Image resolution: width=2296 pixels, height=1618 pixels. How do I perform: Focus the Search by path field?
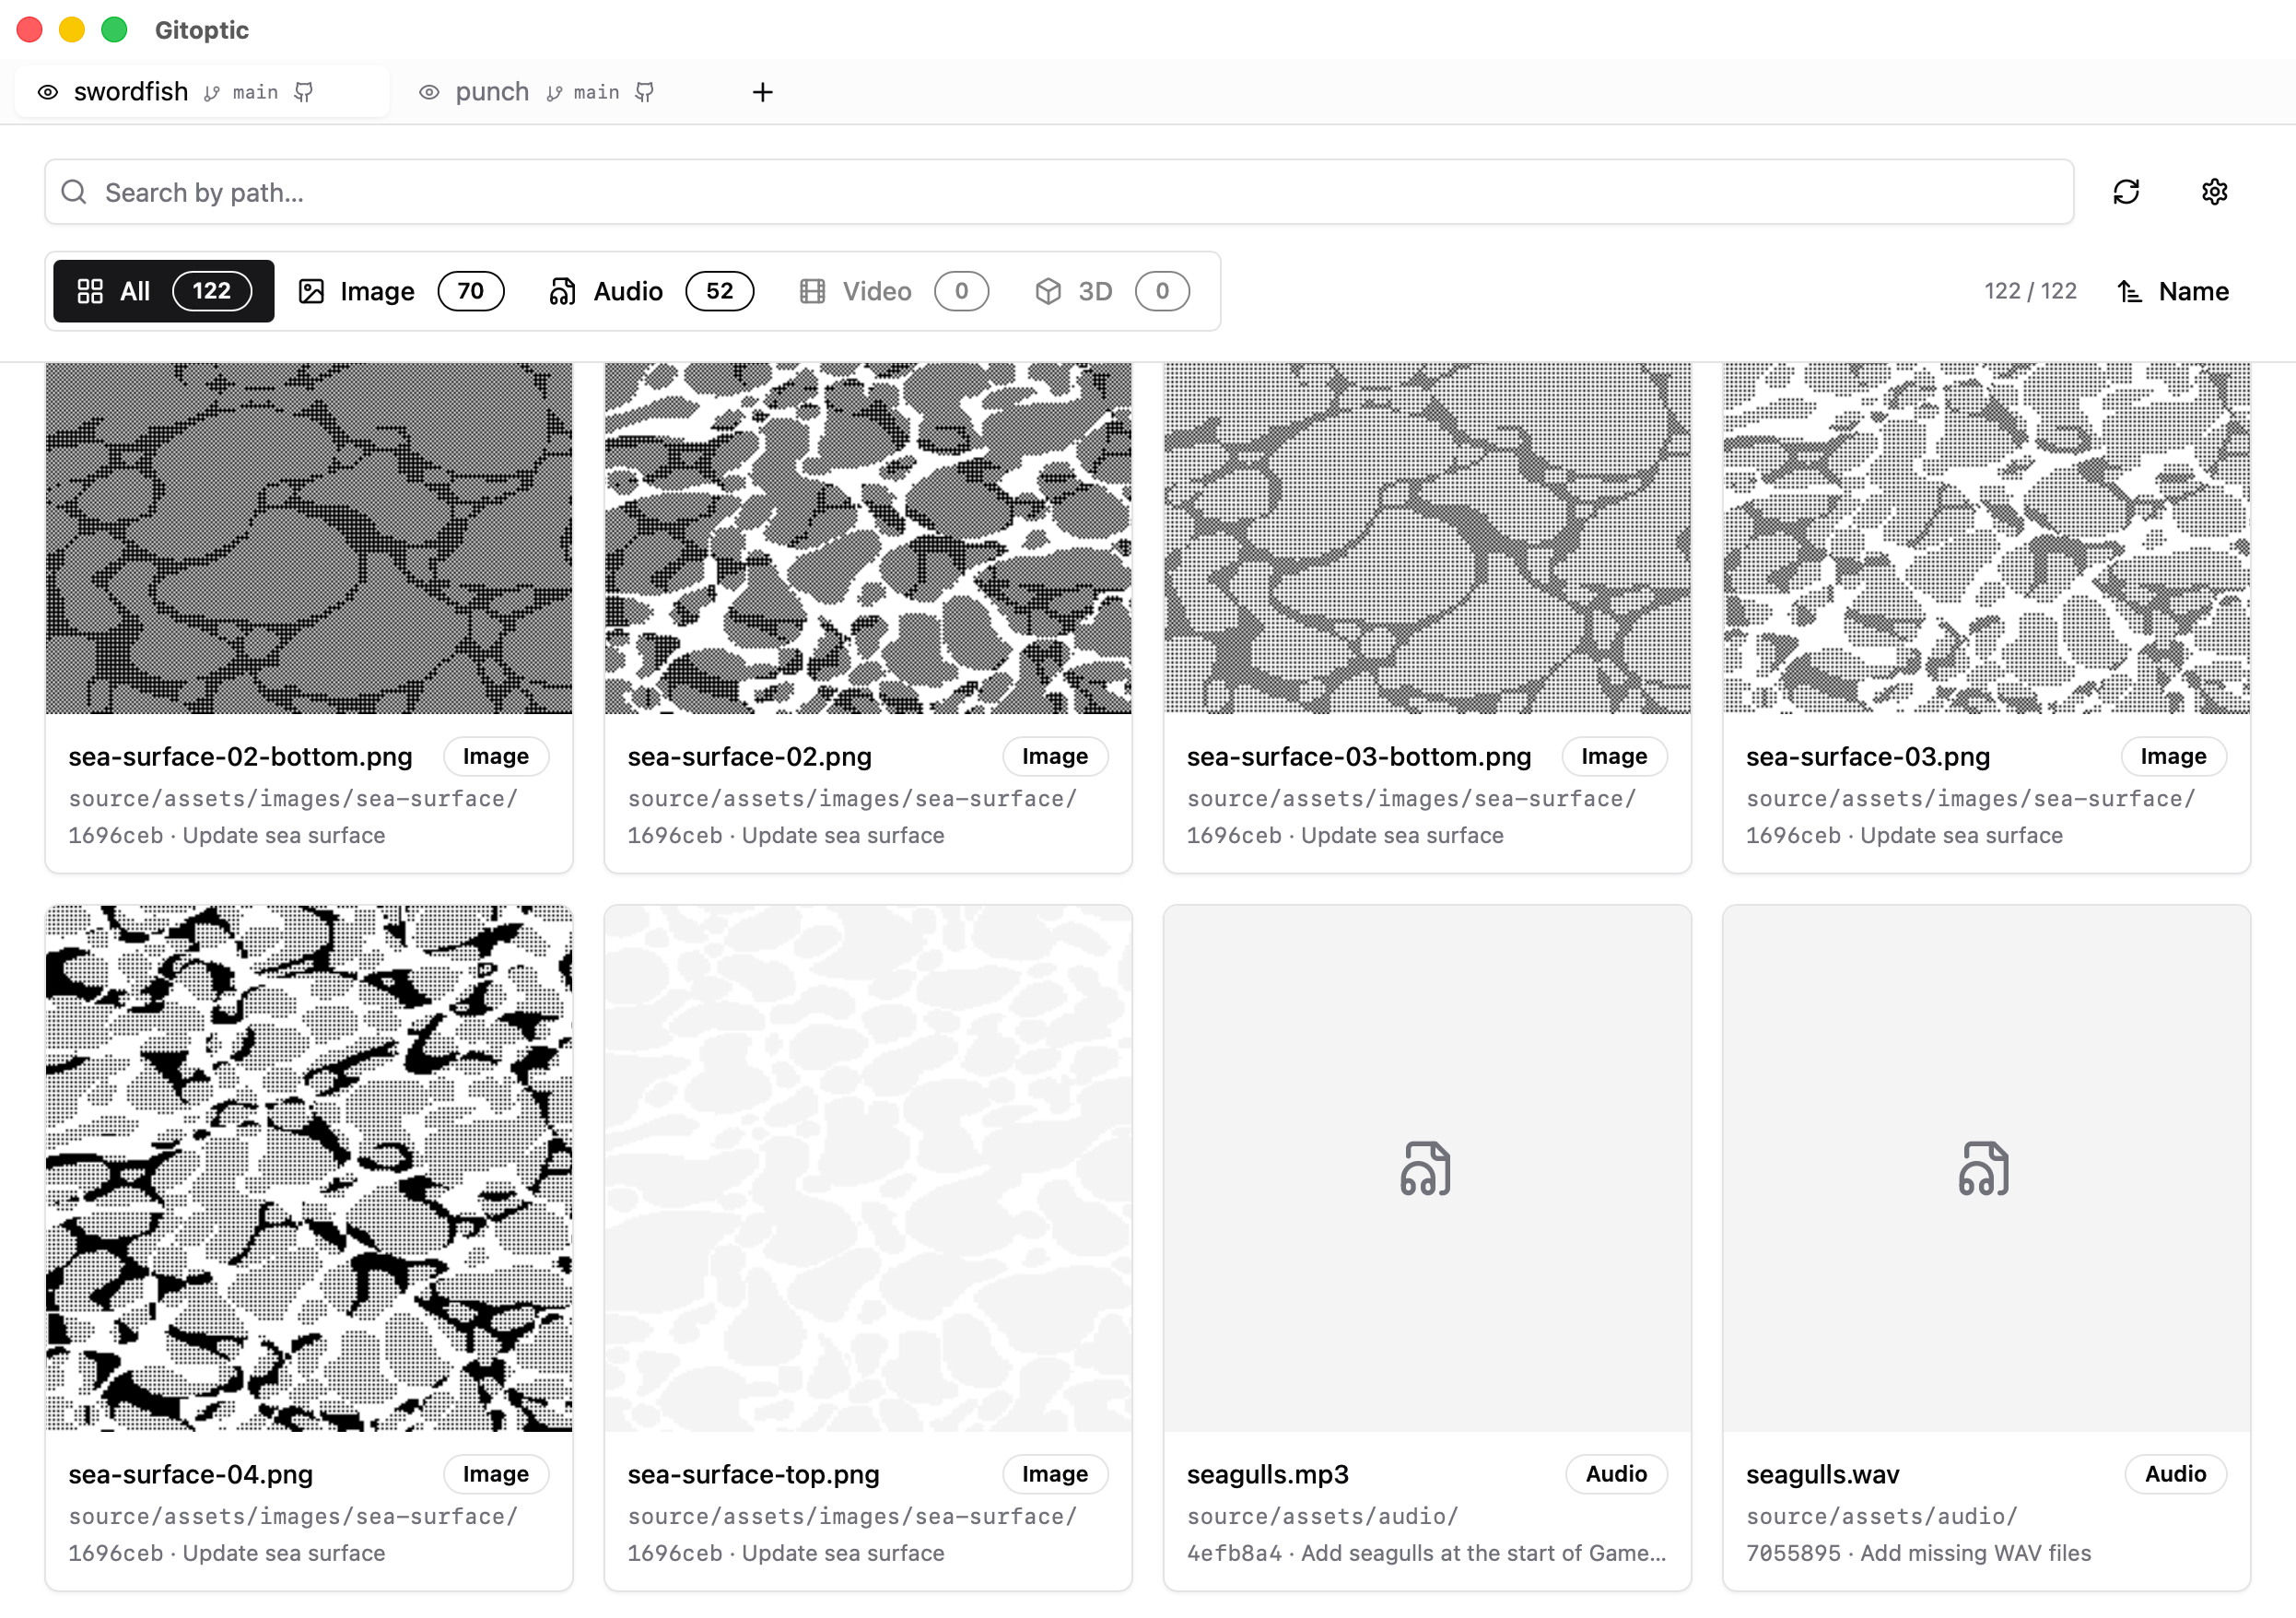(1059, 192)
